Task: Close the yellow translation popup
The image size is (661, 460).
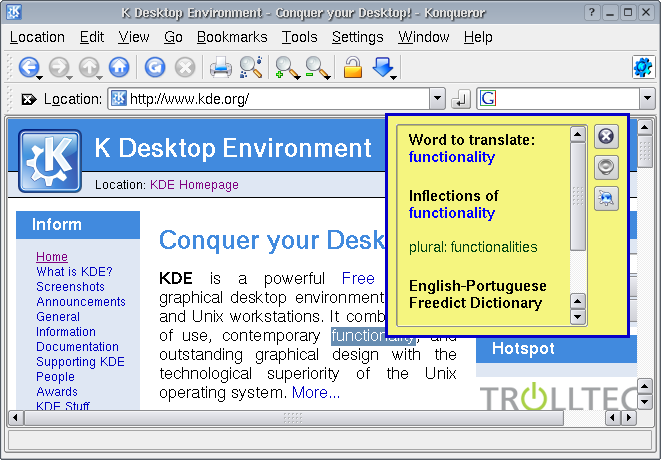Action: coord(606,137)
